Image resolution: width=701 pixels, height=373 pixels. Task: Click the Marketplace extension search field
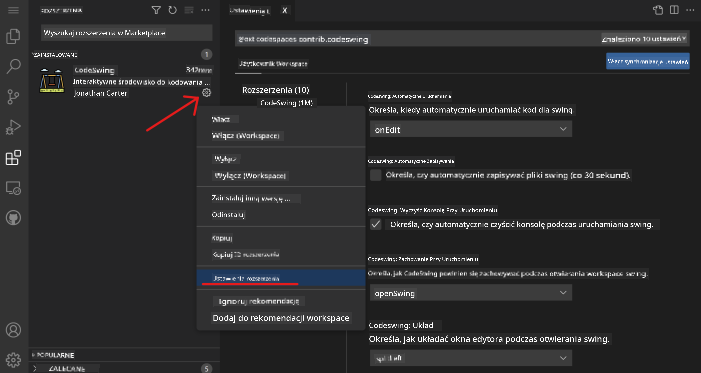127,33
